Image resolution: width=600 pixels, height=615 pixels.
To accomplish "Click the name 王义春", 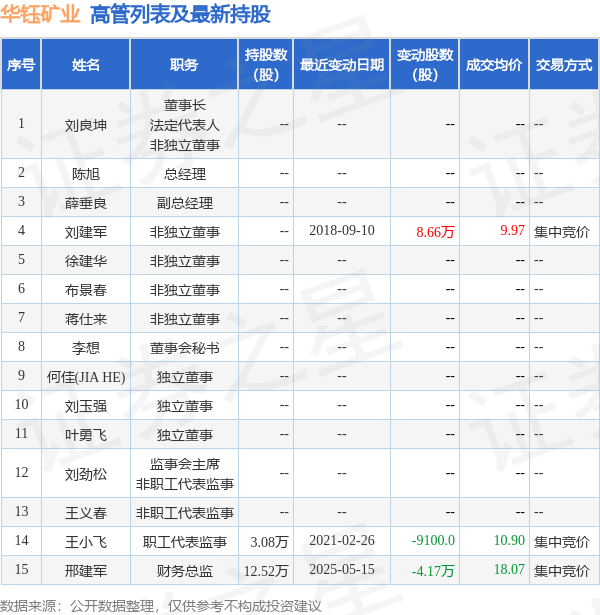I will 85,513.
